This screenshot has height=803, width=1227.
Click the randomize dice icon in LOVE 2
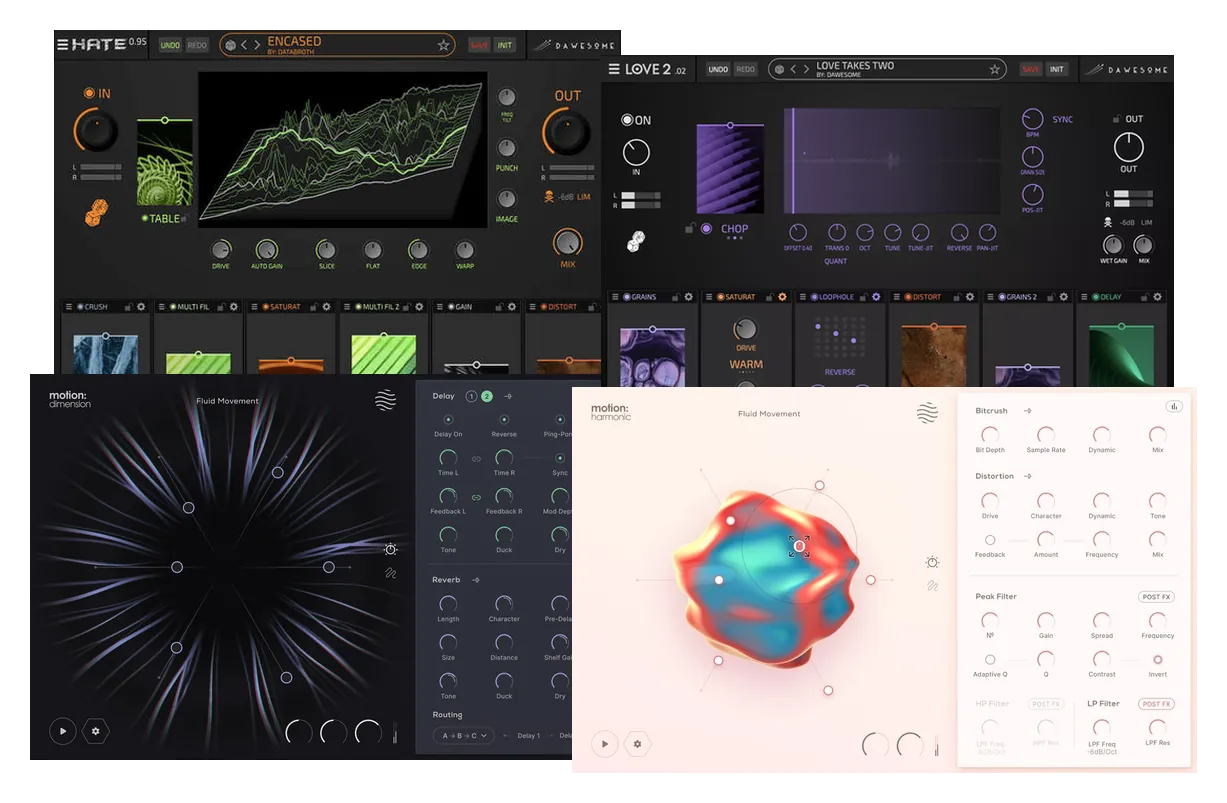[636, 242]
